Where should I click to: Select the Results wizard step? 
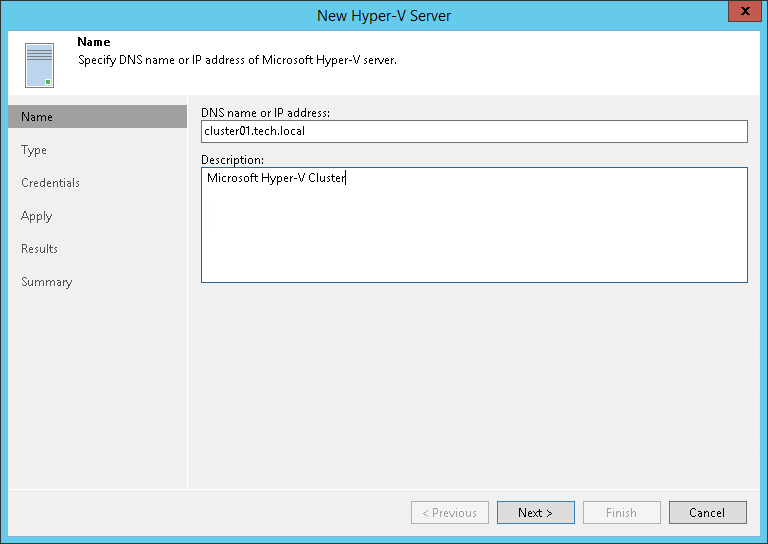pos(40,249)
